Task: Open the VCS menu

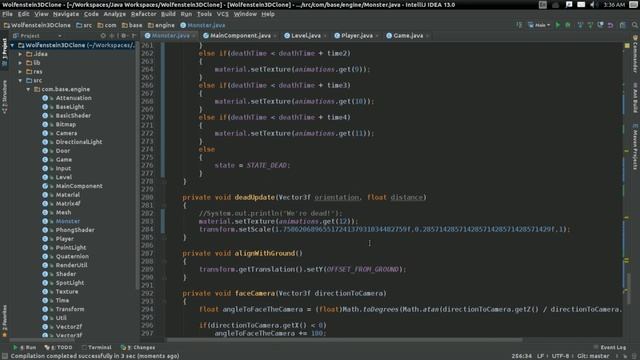Action: [222, 14]
